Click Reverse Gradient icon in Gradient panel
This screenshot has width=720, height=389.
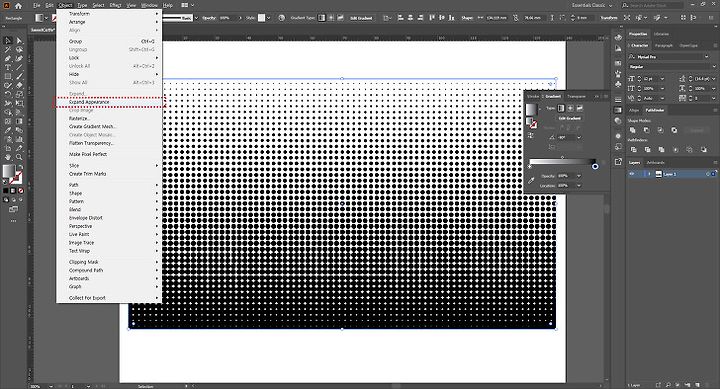pos(531,135)
